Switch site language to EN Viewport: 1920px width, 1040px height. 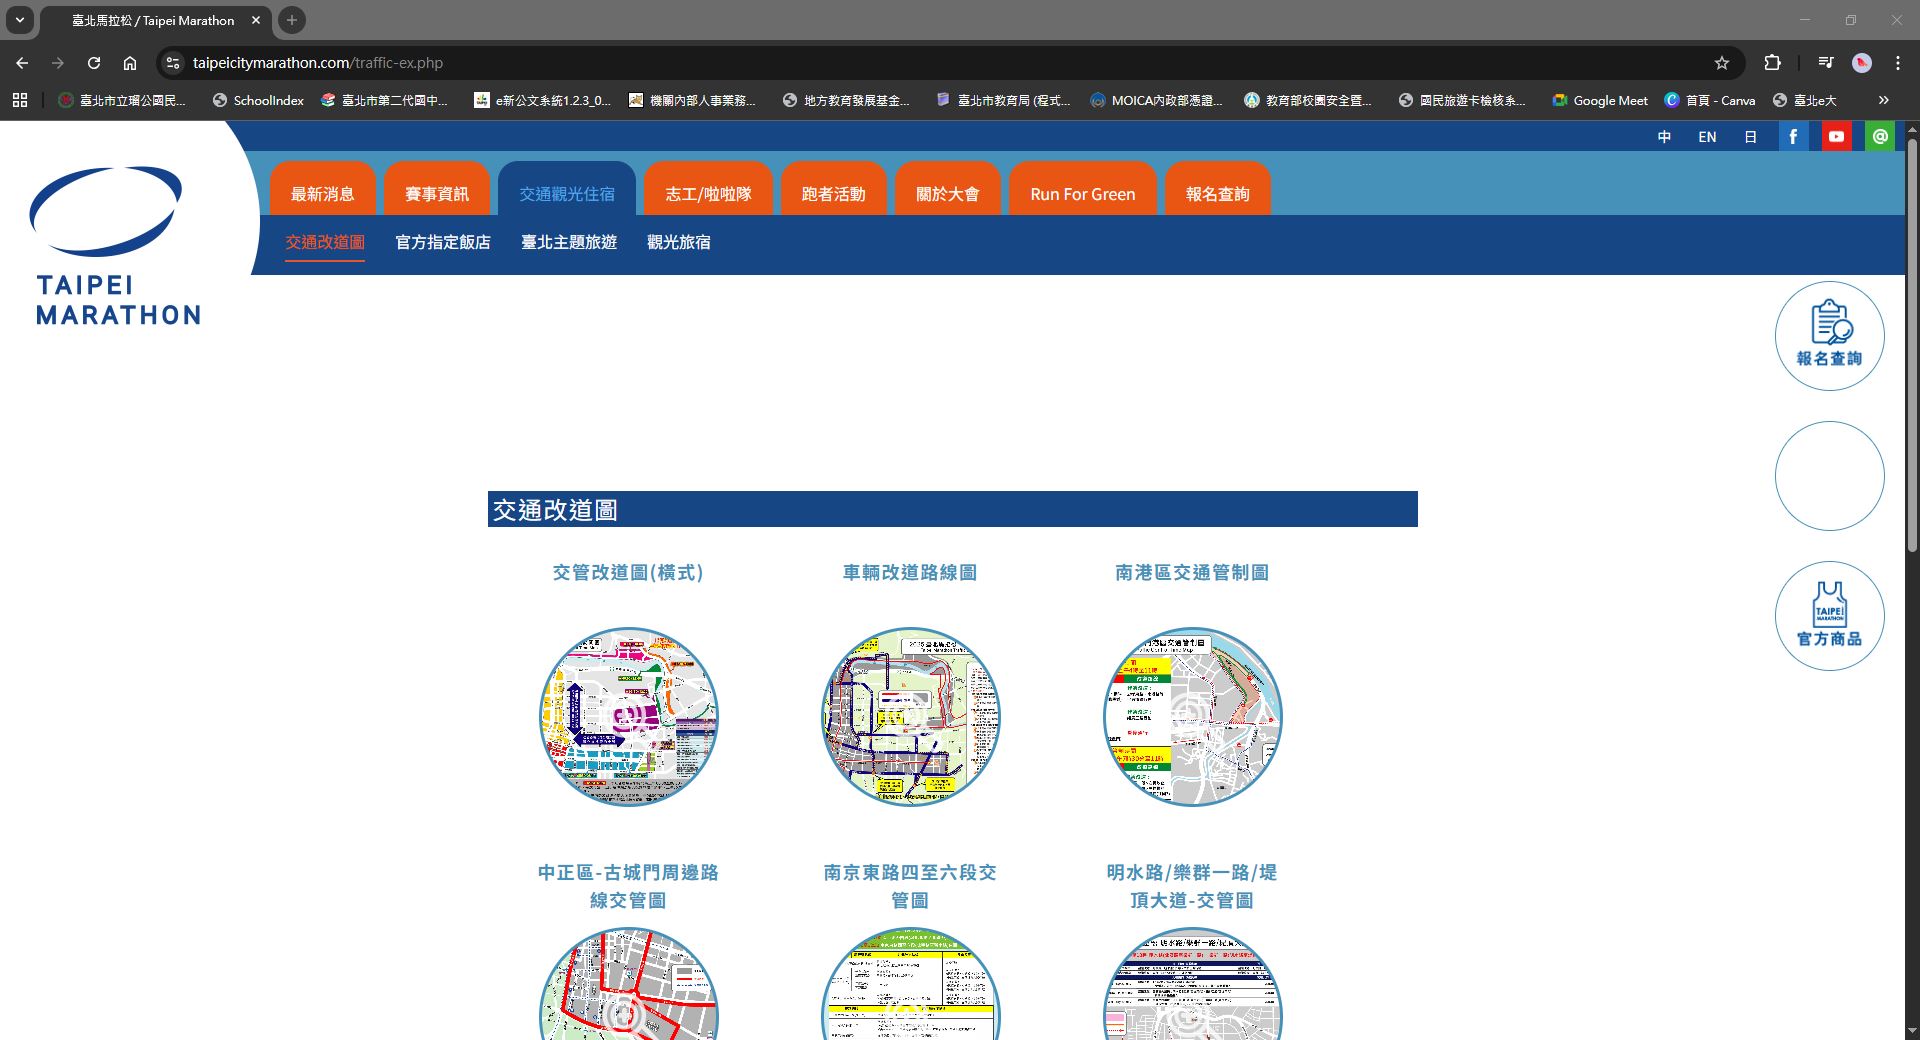1707,136
